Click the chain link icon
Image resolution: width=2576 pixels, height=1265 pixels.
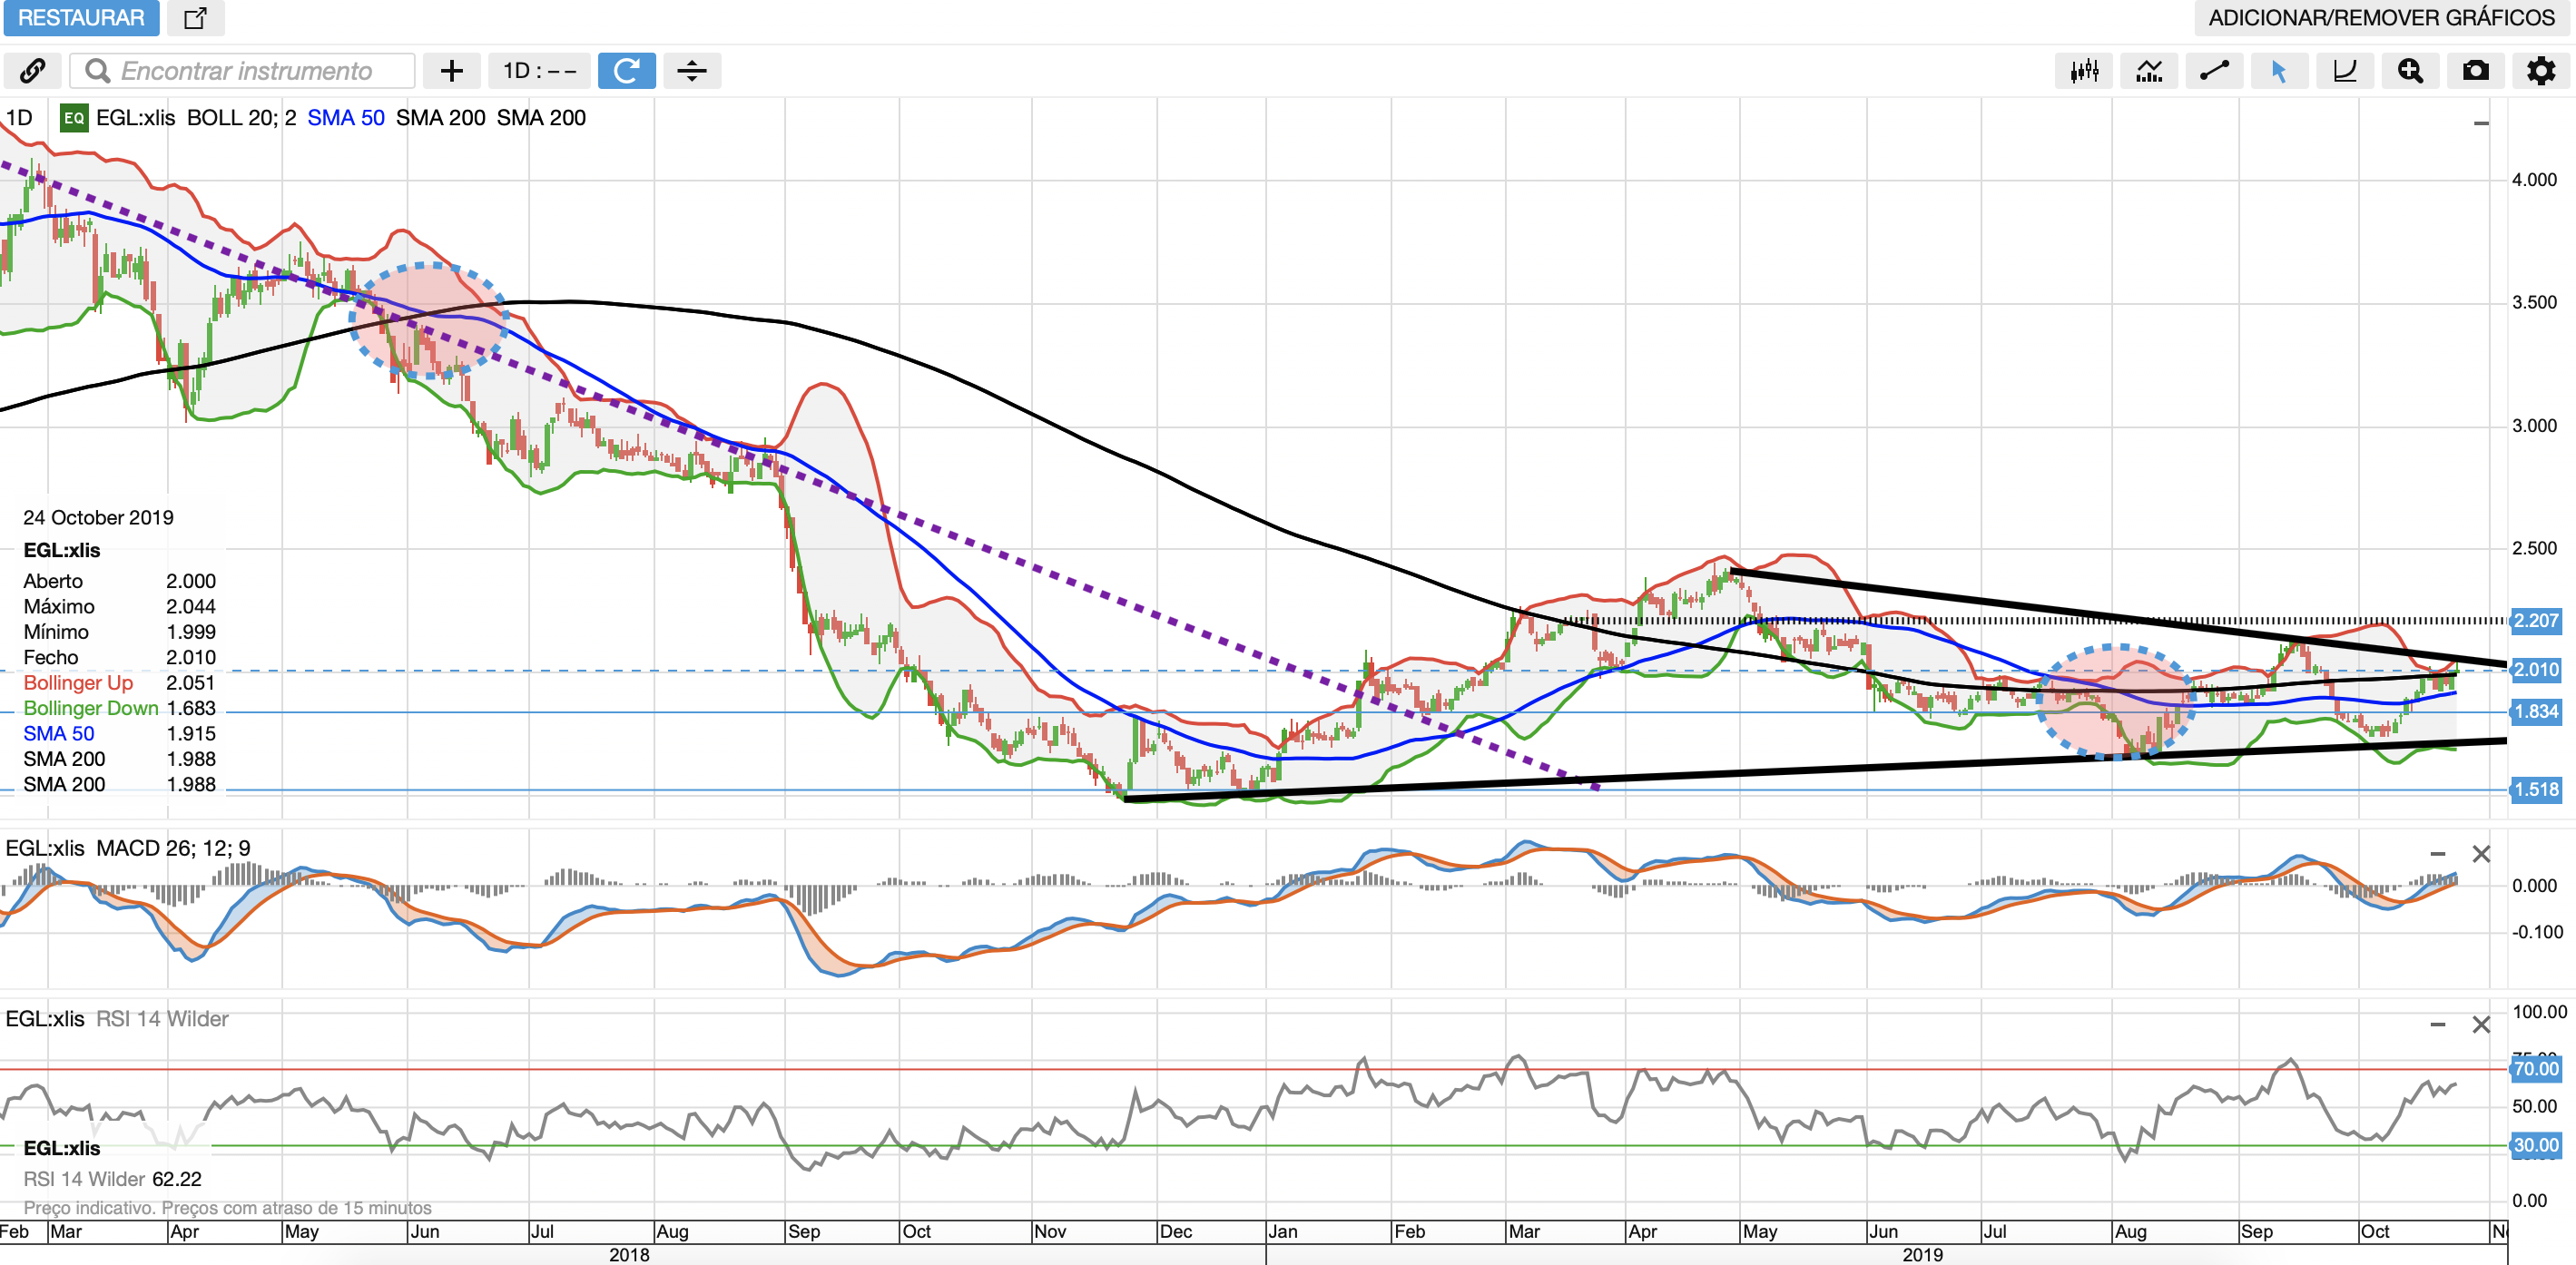(x=32, y=71)
